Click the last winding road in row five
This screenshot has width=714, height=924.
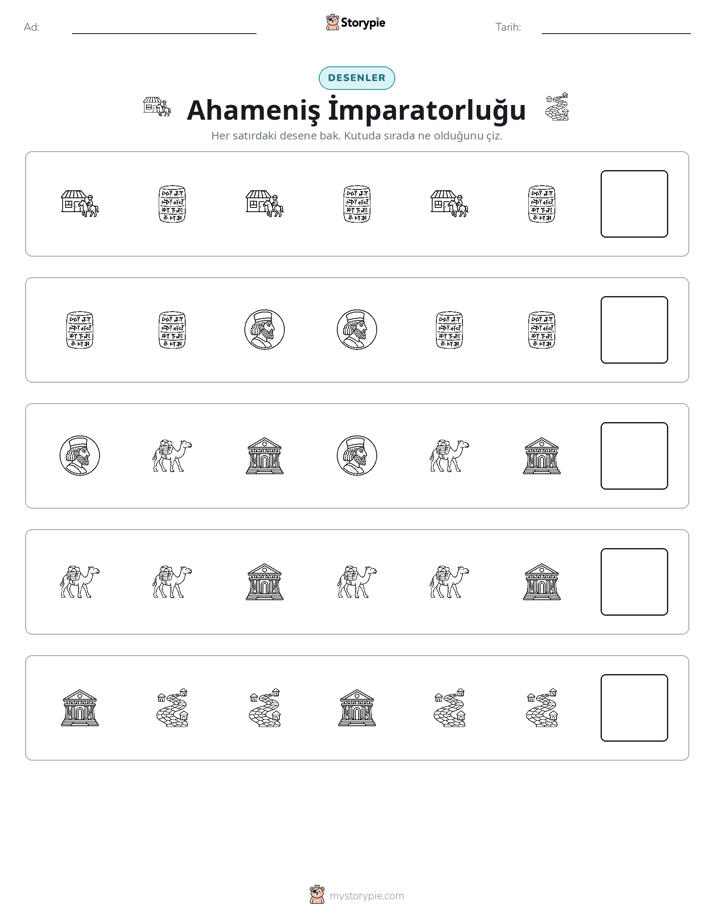[x=541, y=708]
